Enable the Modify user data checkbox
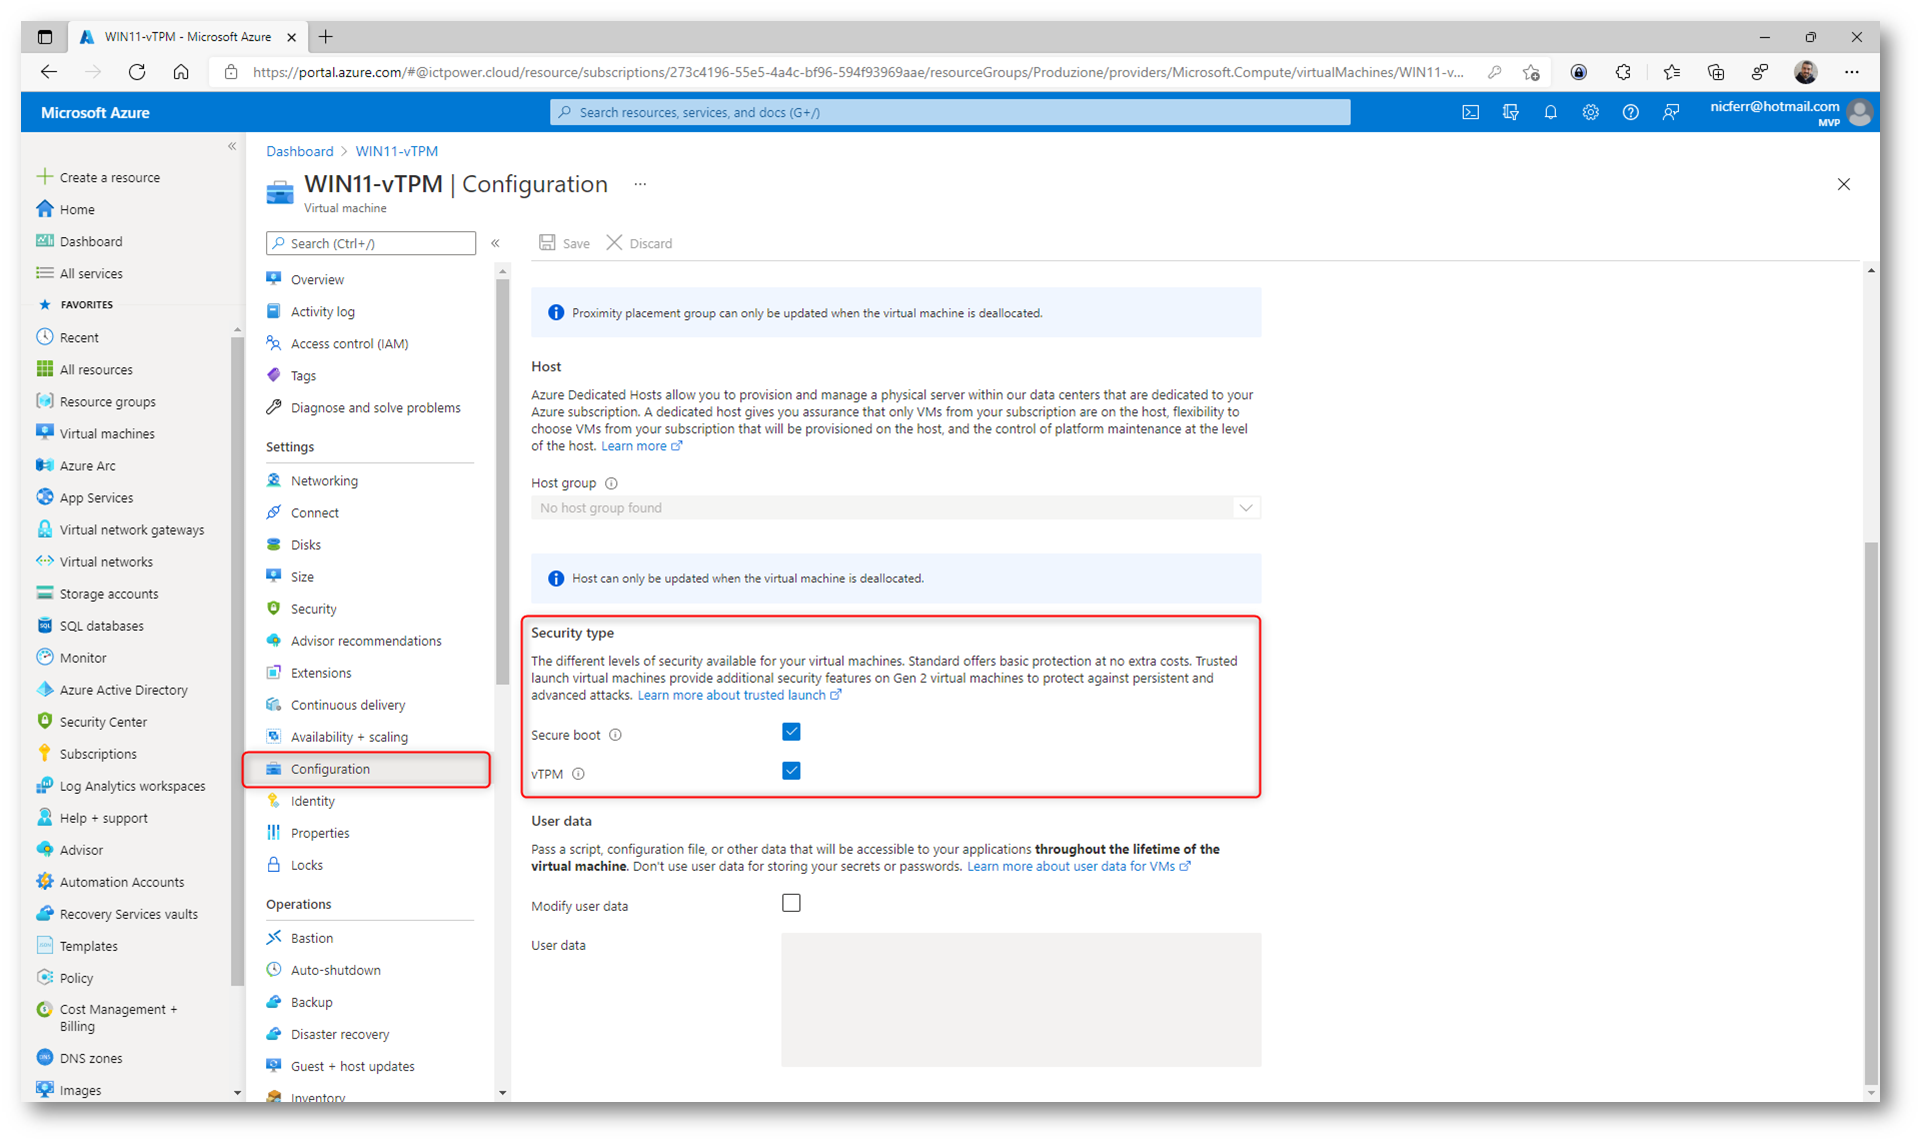 (791, 903)
